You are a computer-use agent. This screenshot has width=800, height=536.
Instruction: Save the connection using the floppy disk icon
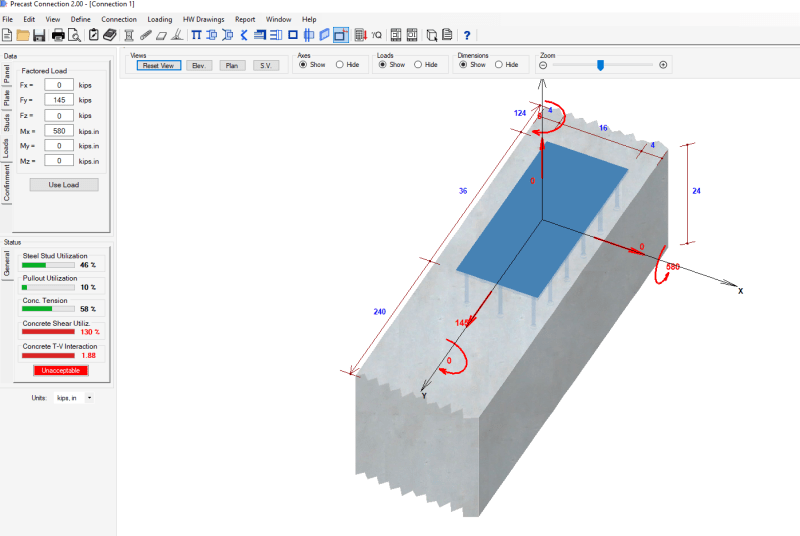tap(39, 35)
